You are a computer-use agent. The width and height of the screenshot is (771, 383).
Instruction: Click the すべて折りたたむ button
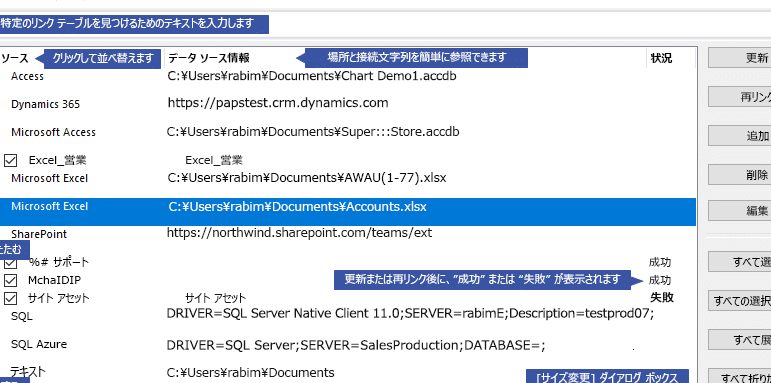point(740,376)
